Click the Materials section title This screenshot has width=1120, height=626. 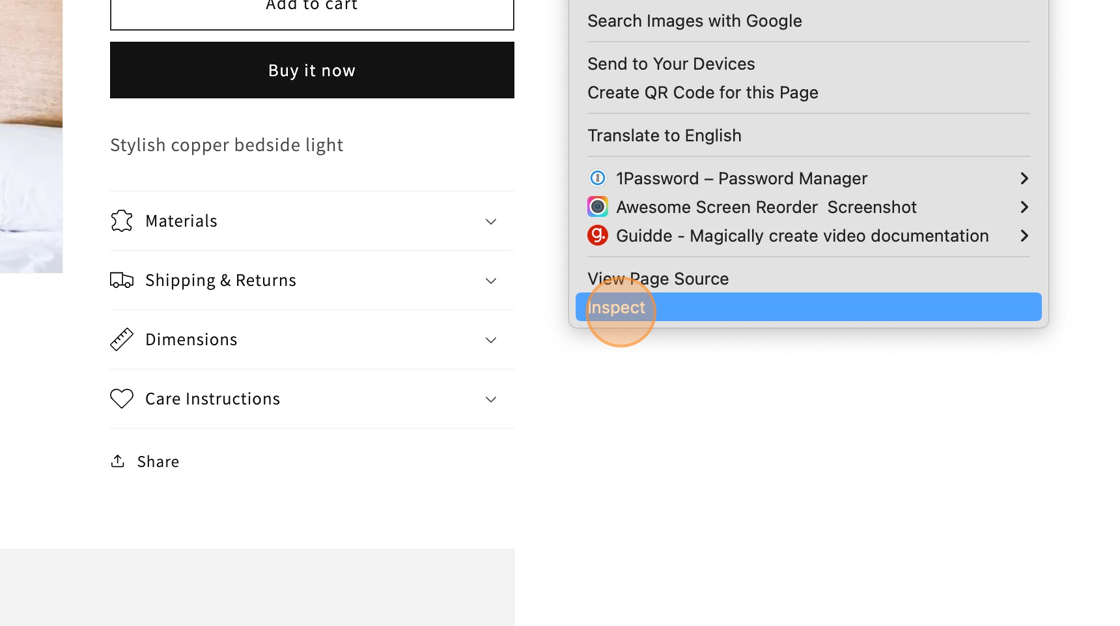click(181, 221)
